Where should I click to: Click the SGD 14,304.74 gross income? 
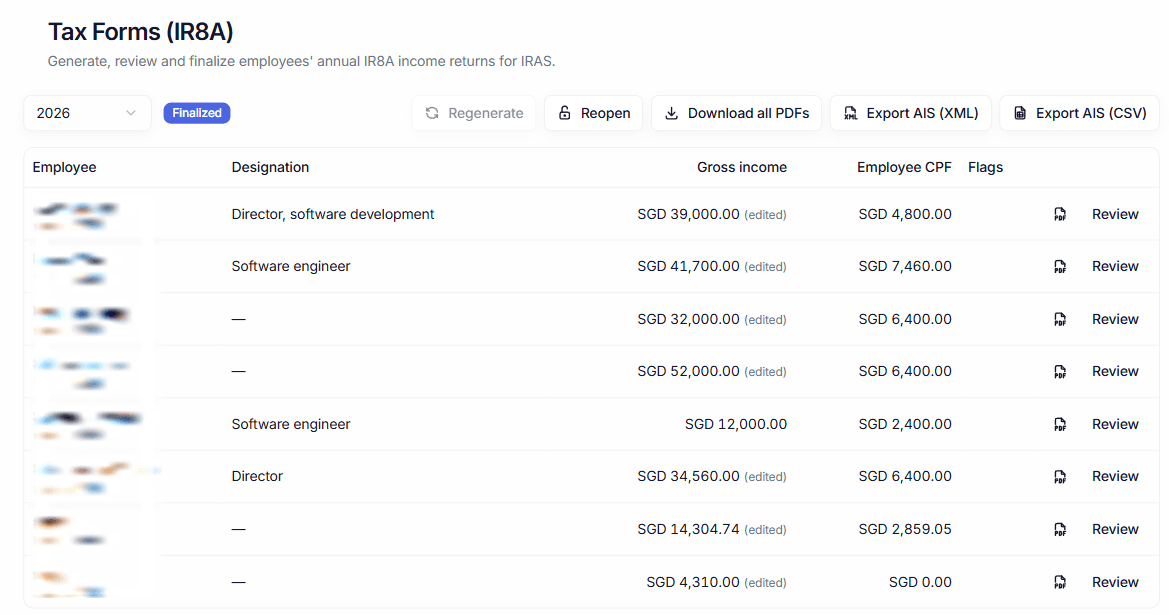688,529
